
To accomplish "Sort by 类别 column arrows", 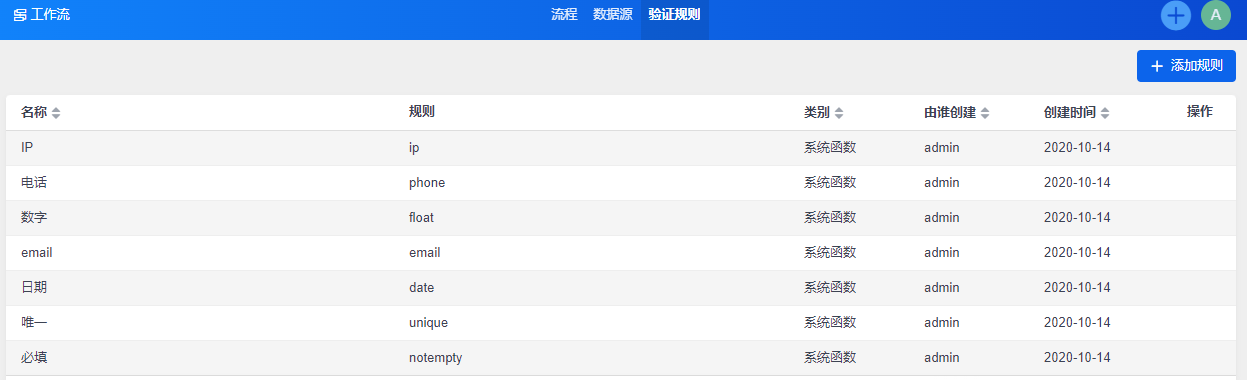I will tap(839, 113).
